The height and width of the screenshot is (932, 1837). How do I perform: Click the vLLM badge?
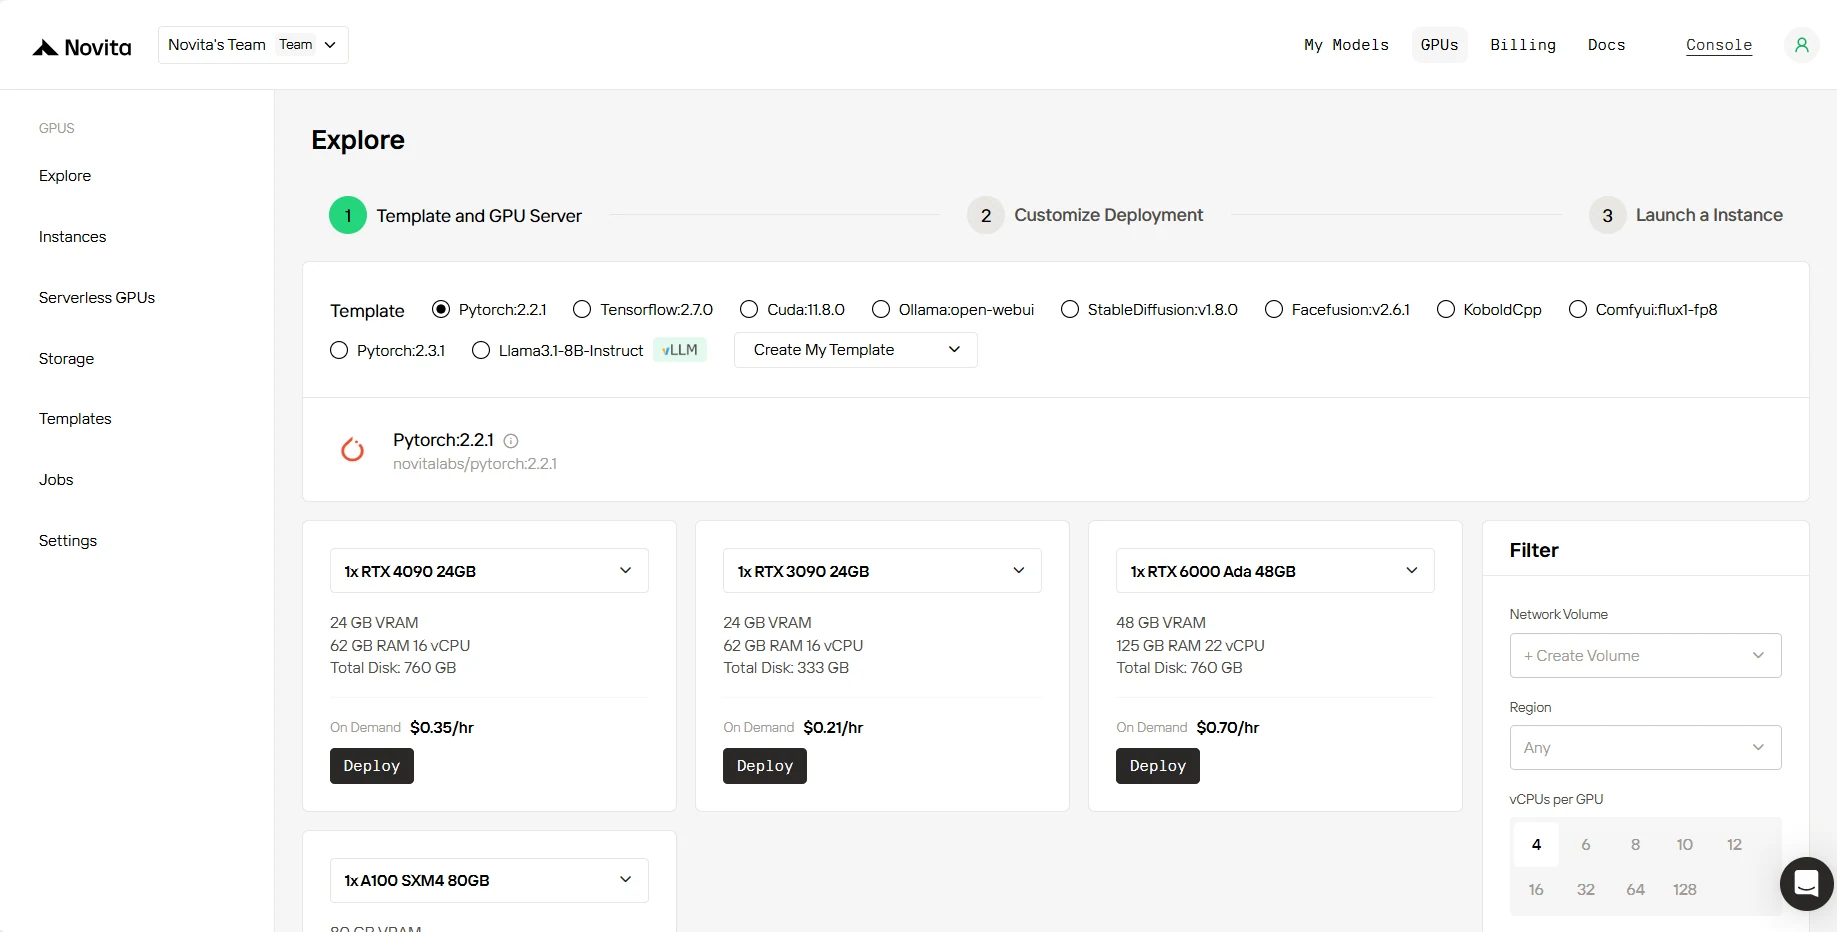[680, 350]
